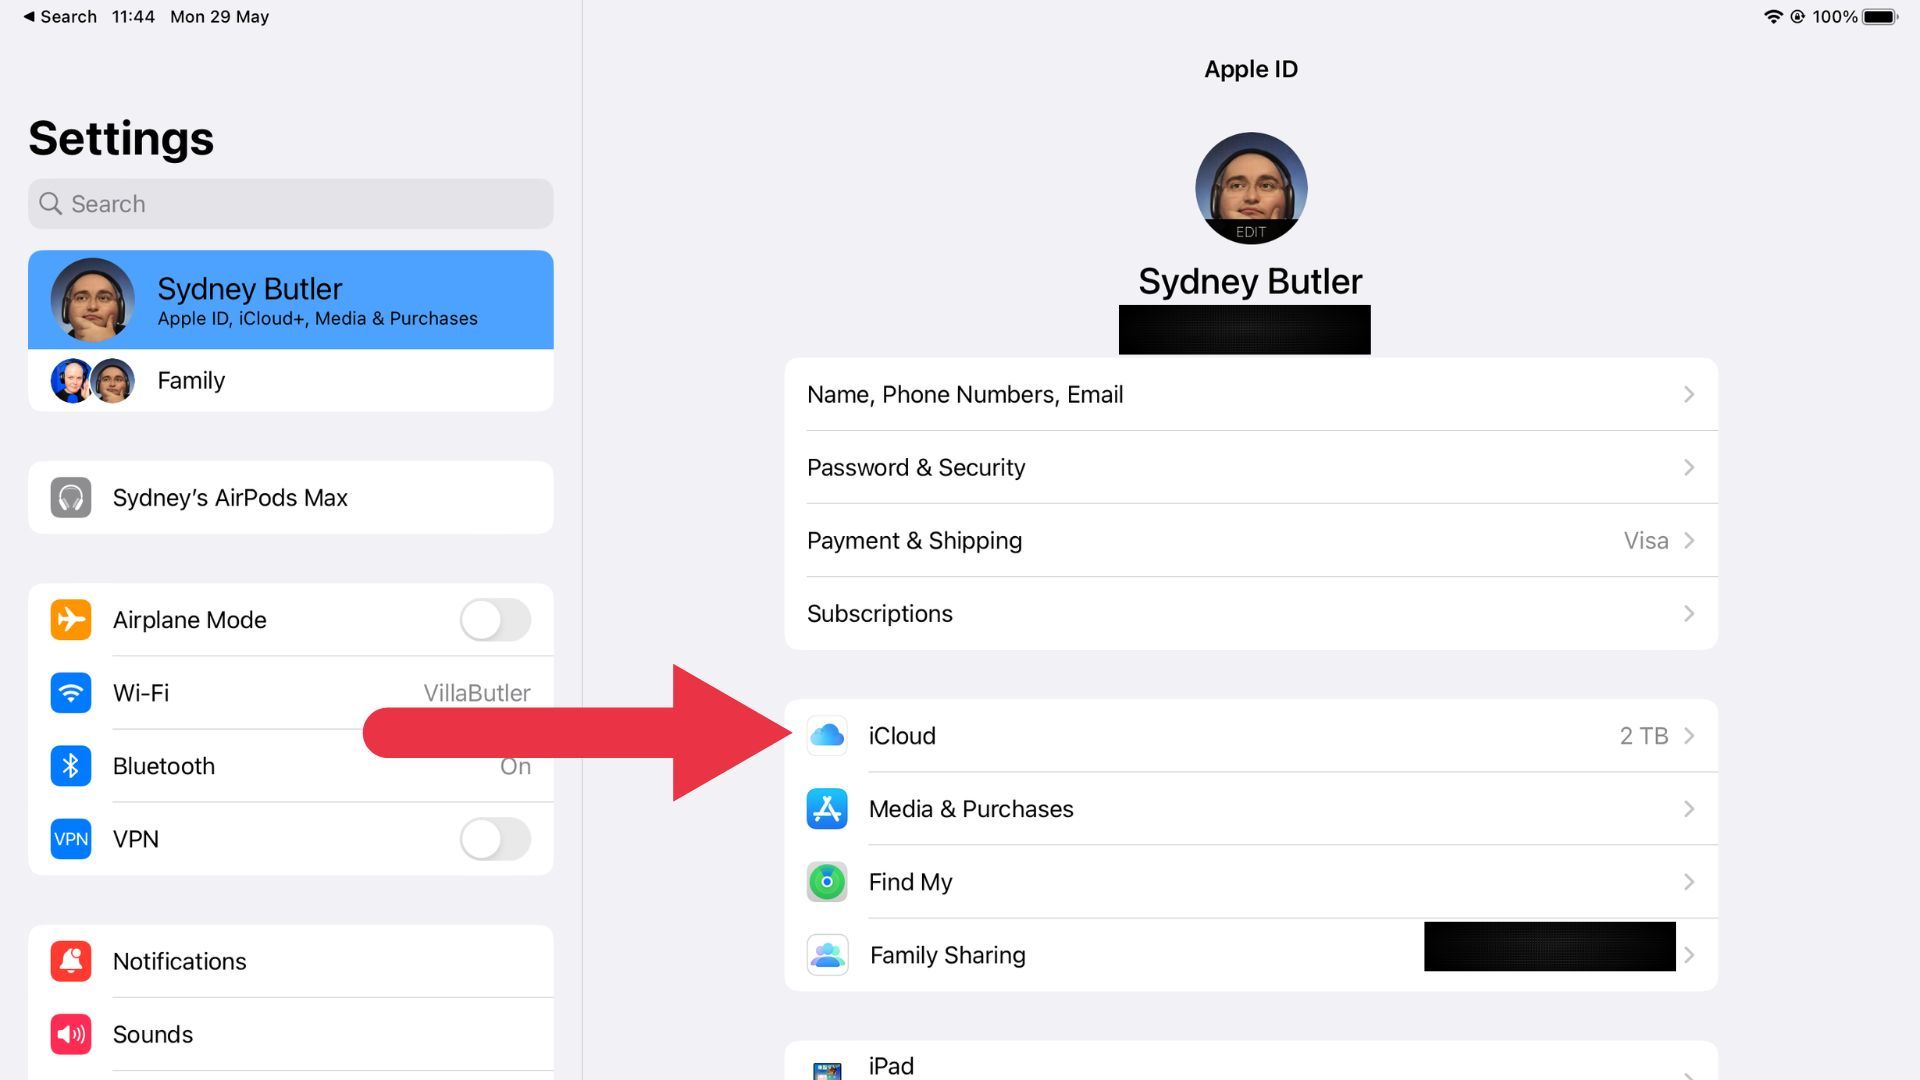Viewport: 1920px width, 1080px height.
Task: Select Airplane Mode icon
Action: coord(70,618)
